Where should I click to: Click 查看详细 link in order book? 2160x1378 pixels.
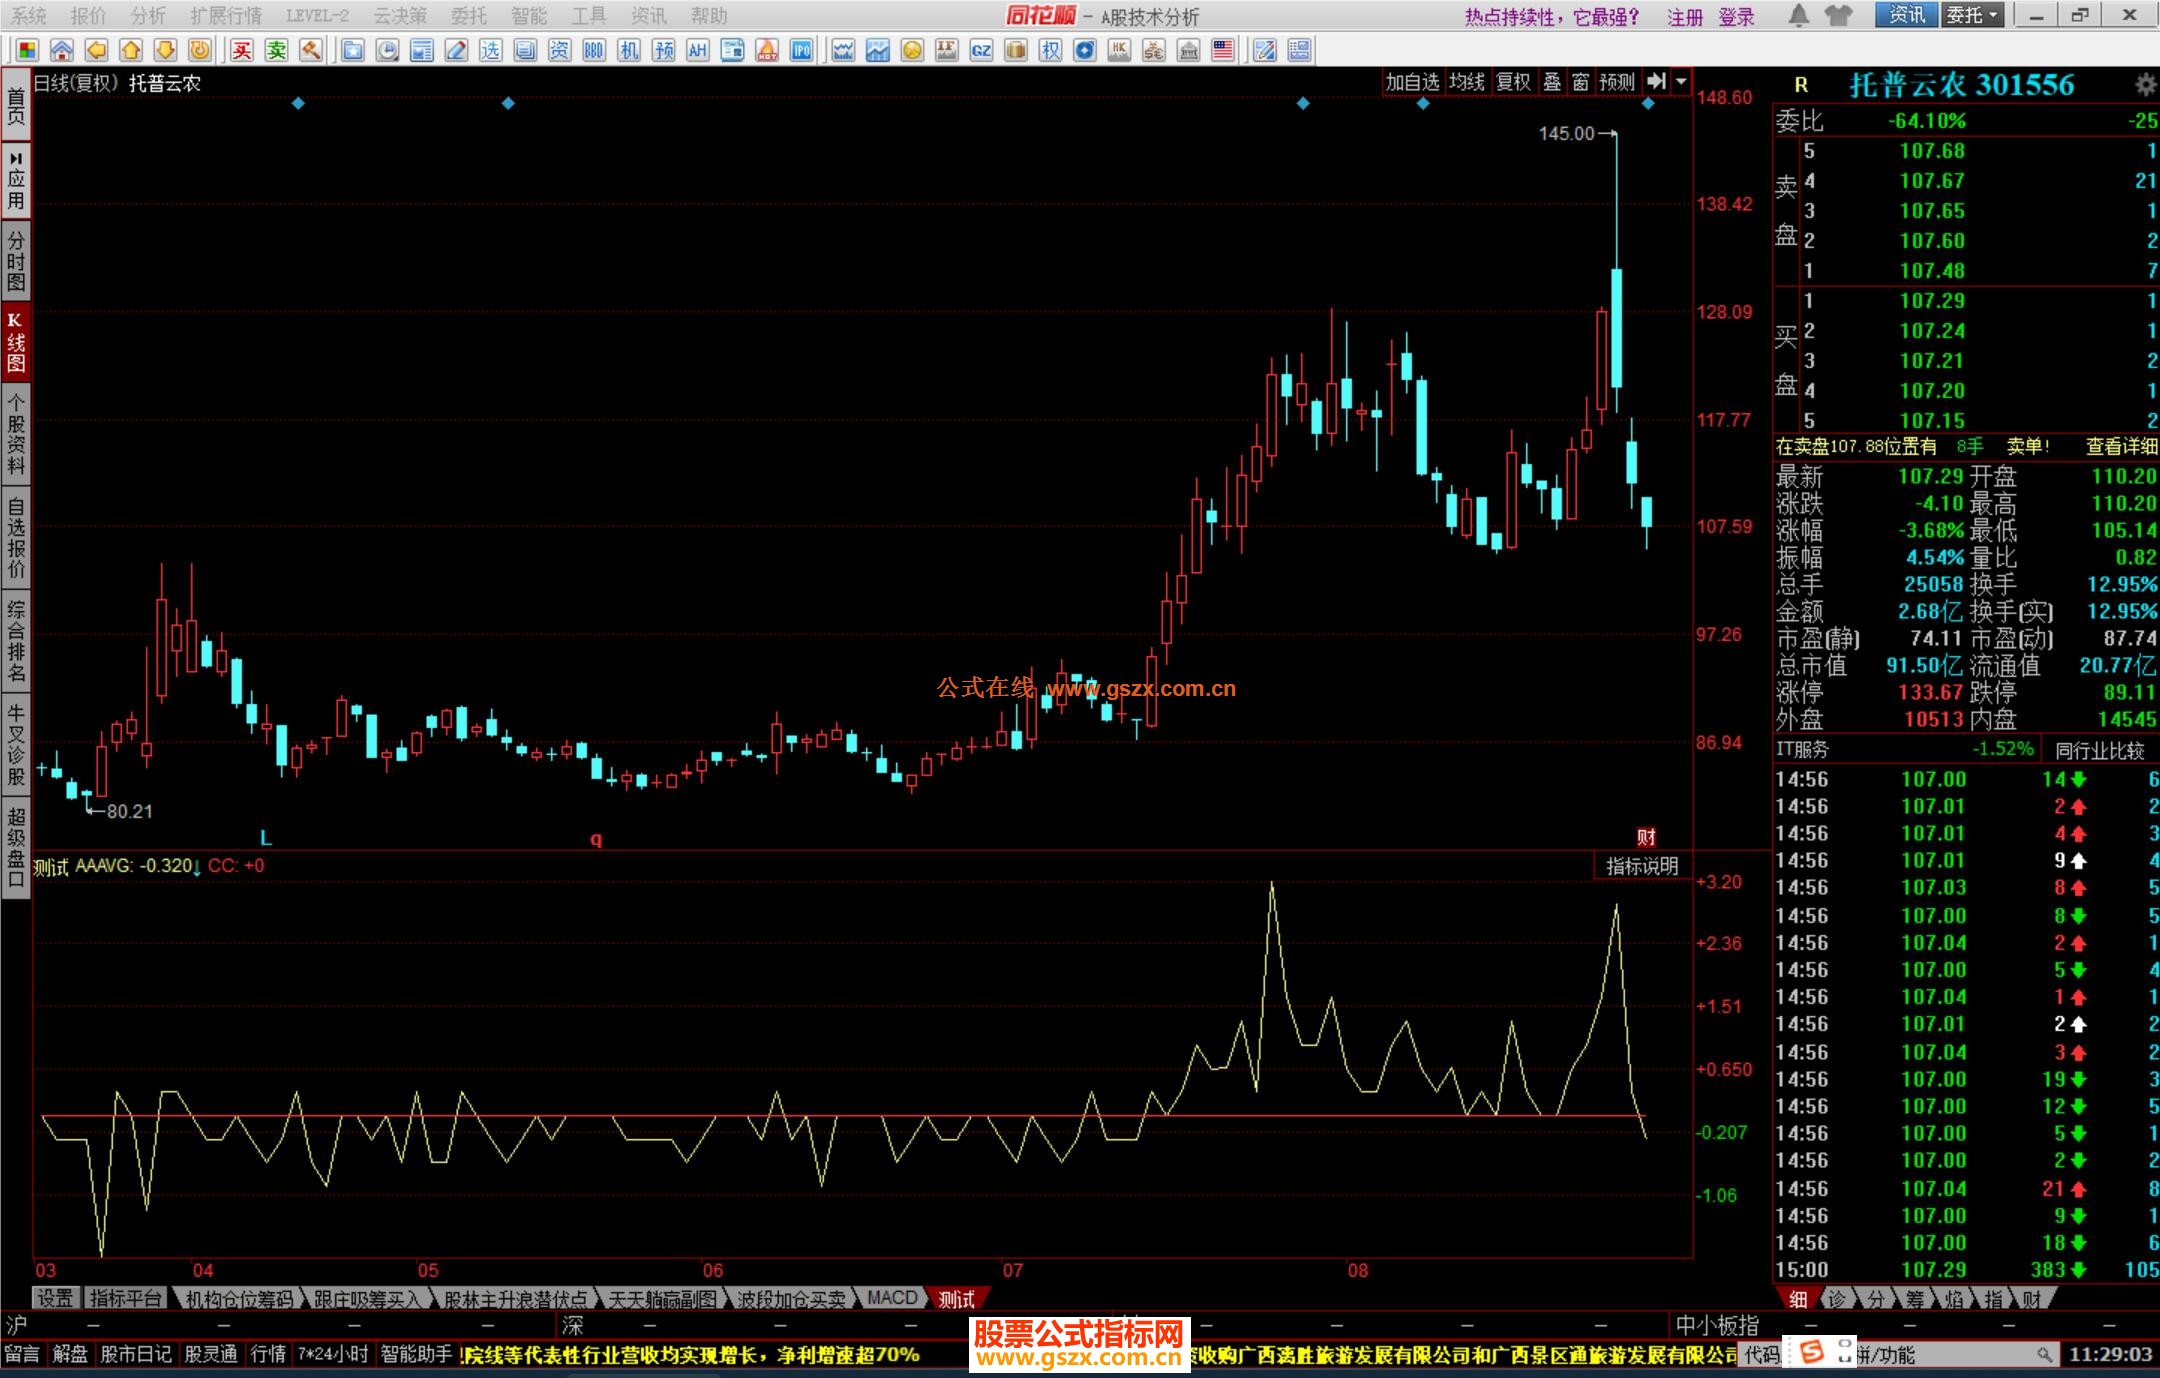click(x=2120, y=446)
